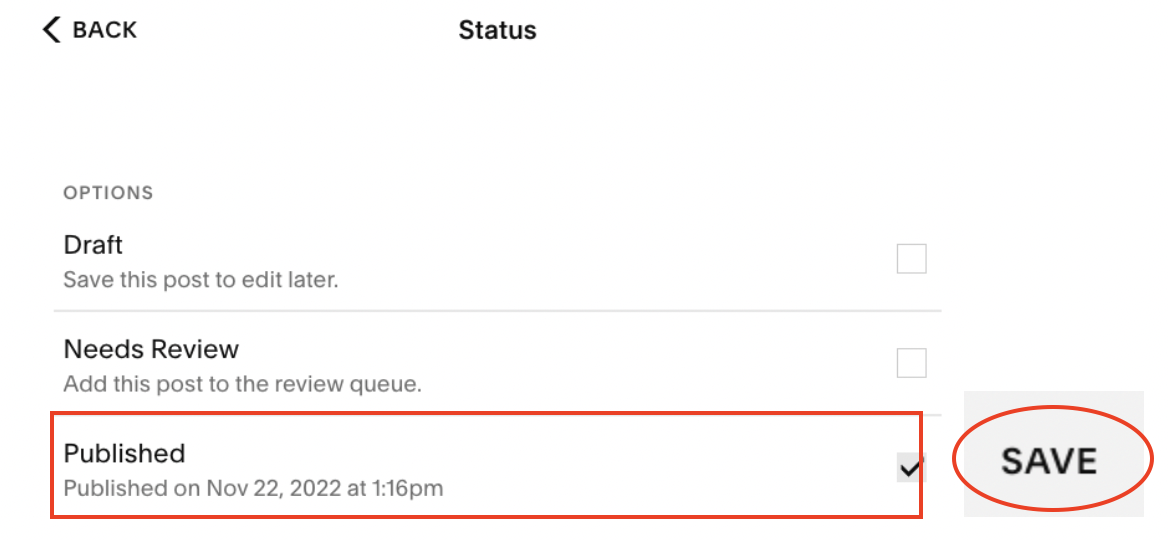Click the word "Review" in Needs Review
This screenshot has height=540, width=1168.
[x=194, y=349]
